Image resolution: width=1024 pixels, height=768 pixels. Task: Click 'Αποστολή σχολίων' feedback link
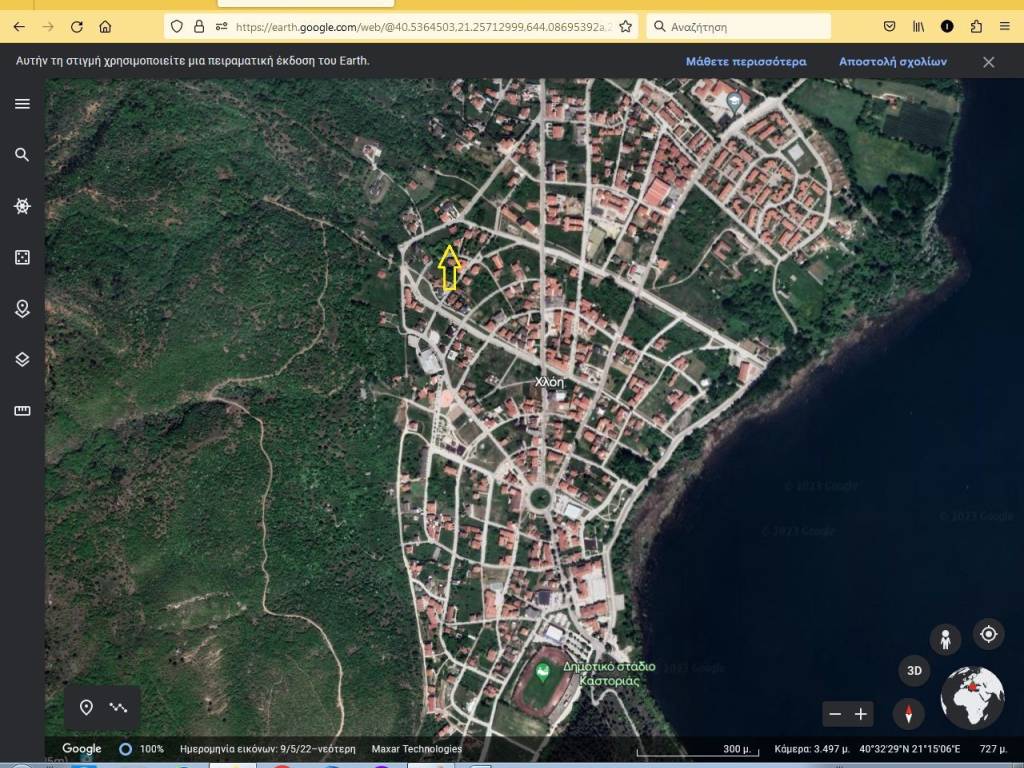pos(892,61)
